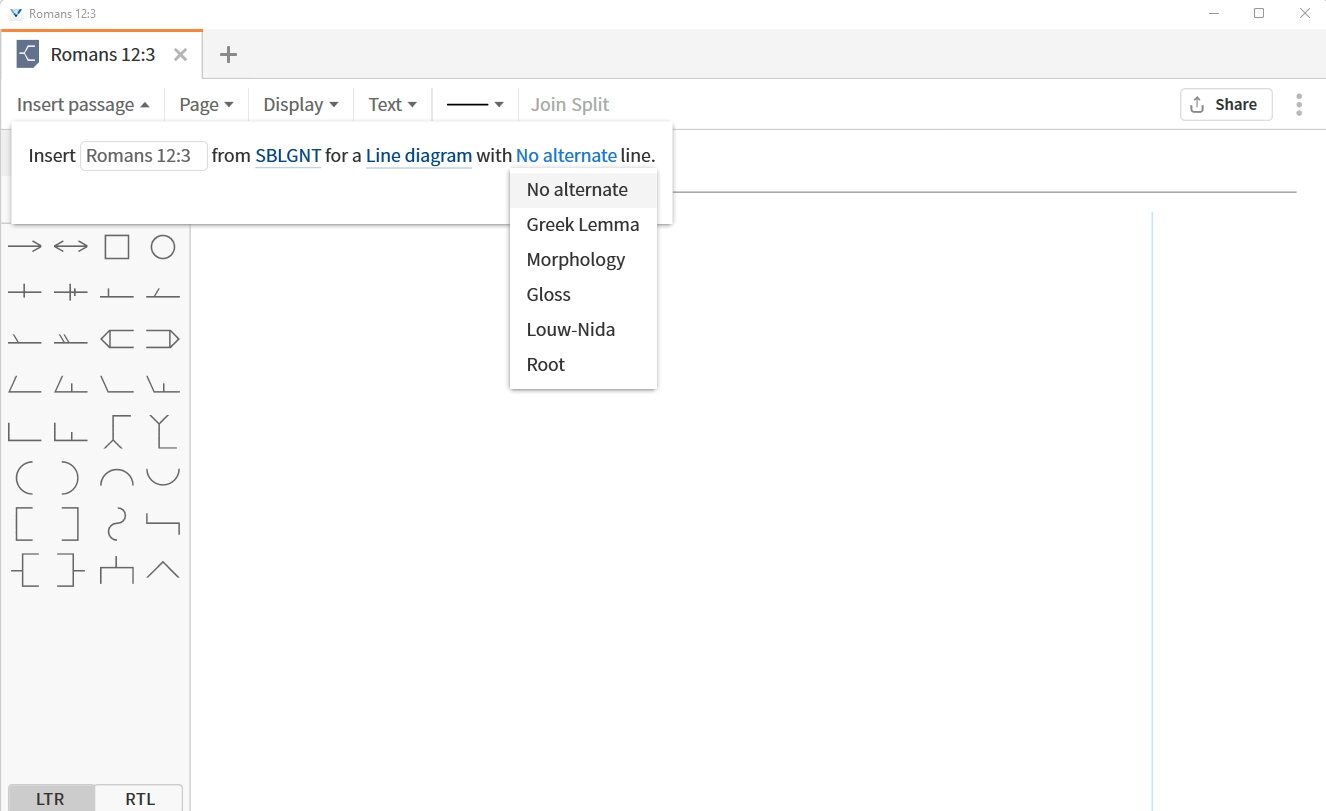Select the double-headed arrow symbol
This screenshot has height=811, width=1326.
(x=69, y=245)
